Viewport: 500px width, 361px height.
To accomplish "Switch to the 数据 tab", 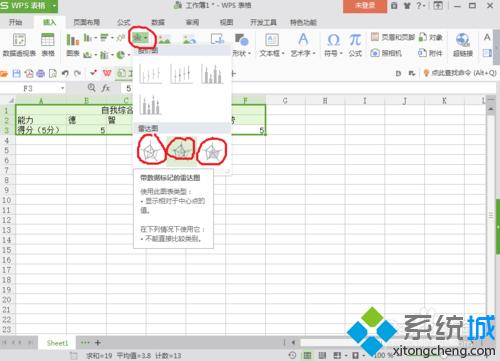I will click(158, 22).
